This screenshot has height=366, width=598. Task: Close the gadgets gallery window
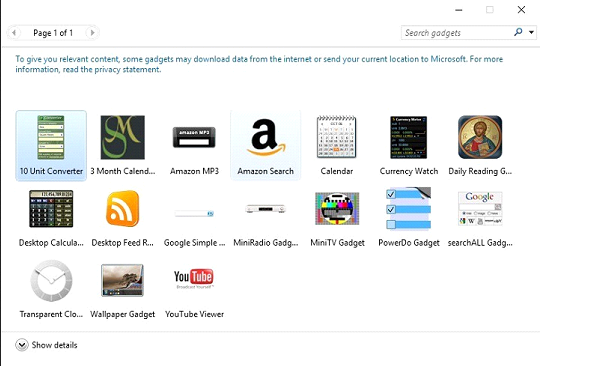pos(521,10)
